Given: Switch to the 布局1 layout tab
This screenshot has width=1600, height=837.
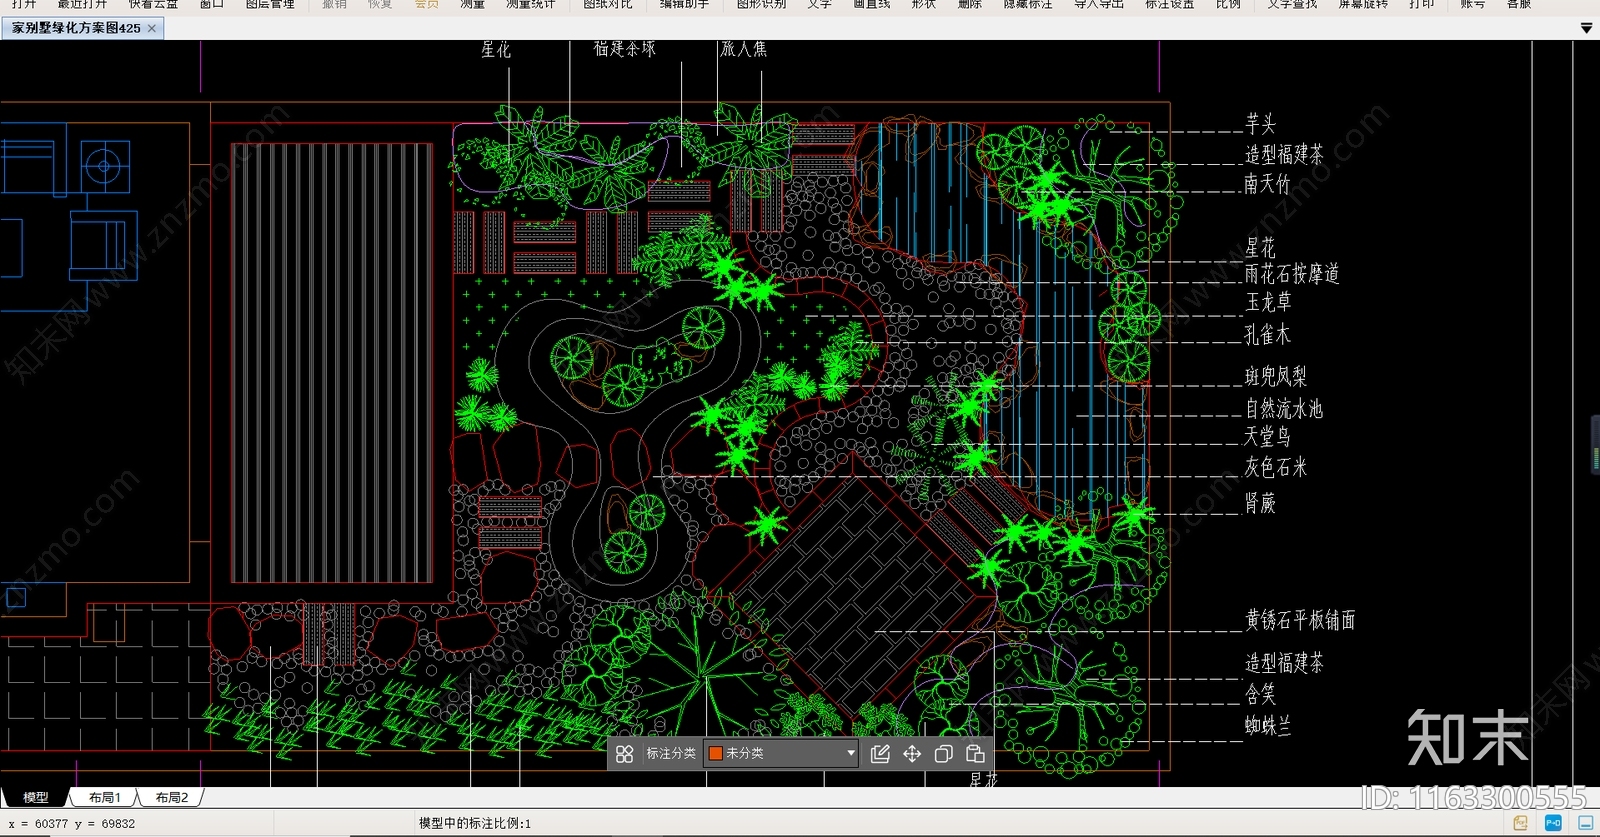Looking at the screenshot, I should click(104, 797).
